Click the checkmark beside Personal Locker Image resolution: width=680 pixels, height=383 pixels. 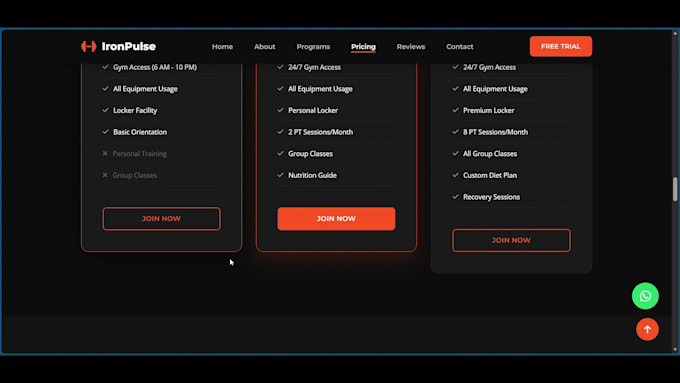(x=280, y=110)
